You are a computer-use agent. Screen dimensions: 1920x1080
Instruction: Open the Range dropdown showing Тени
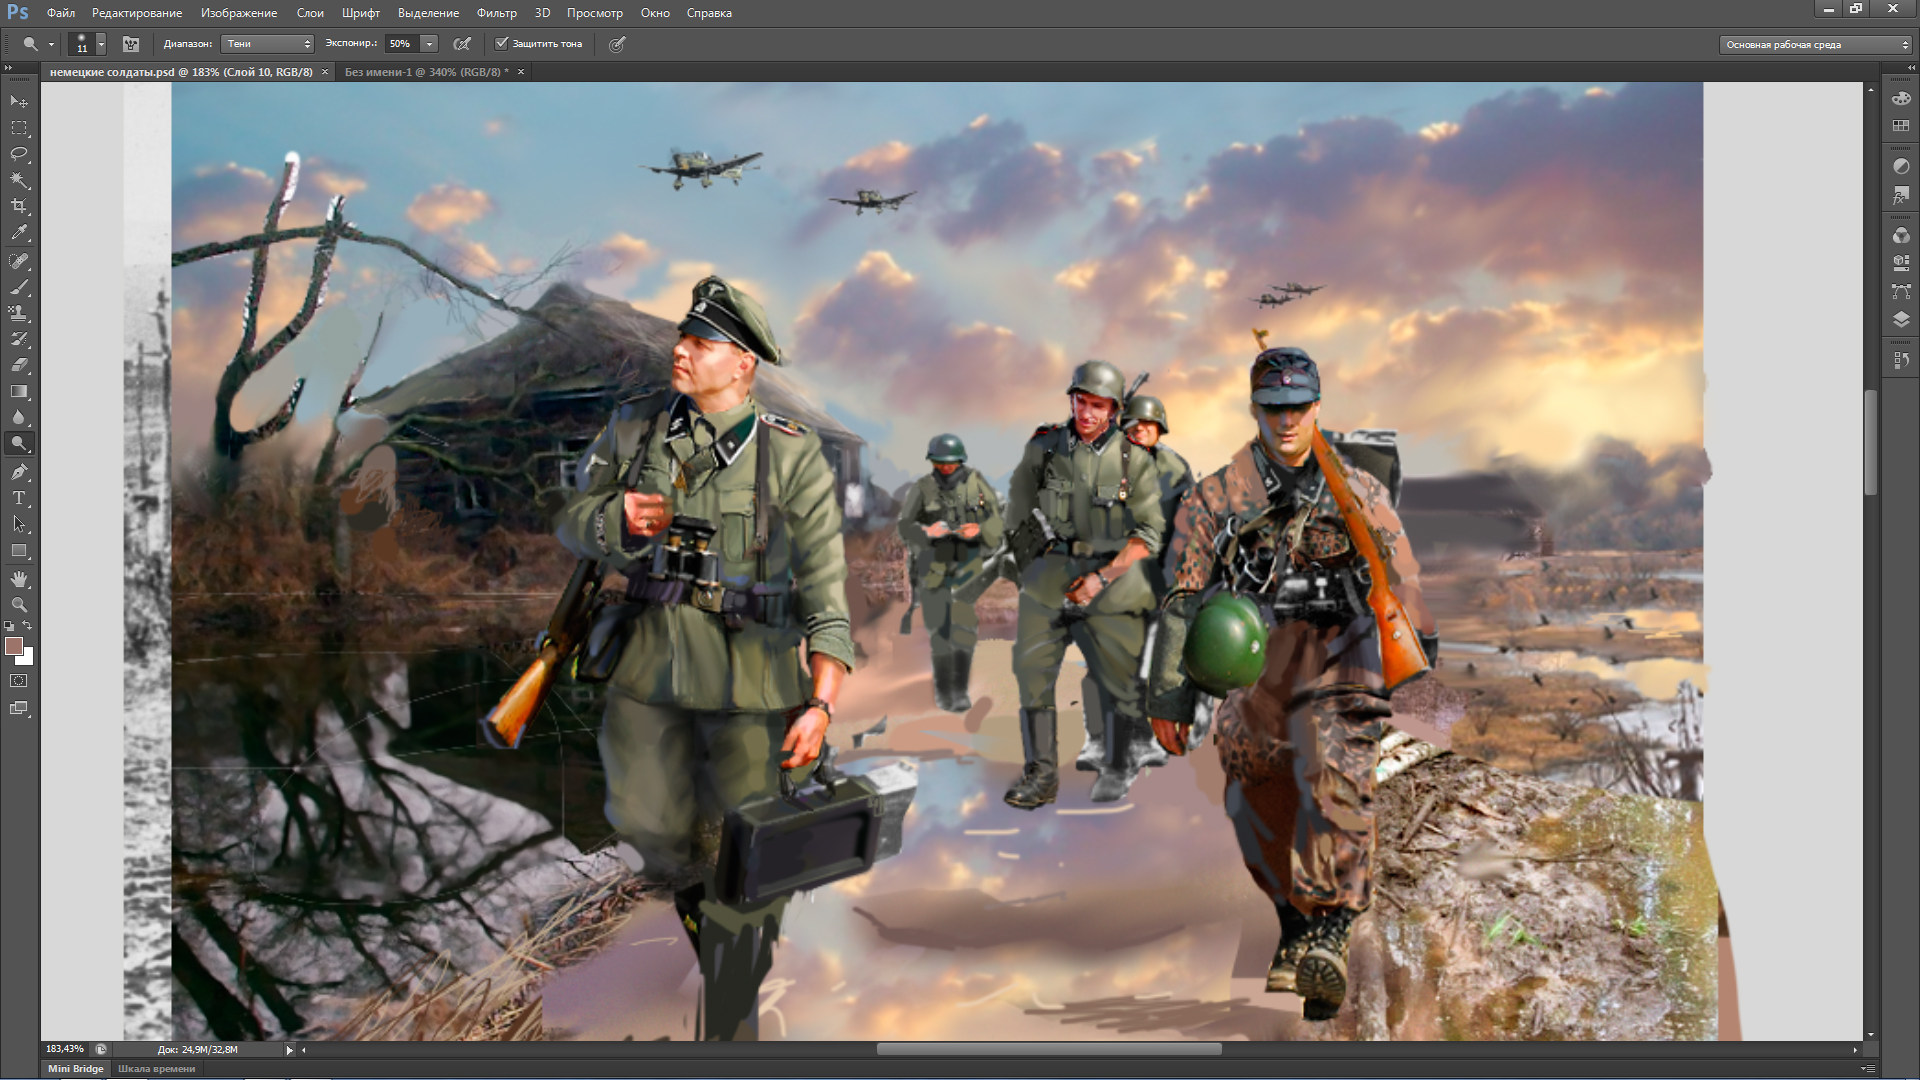point(267,44)
